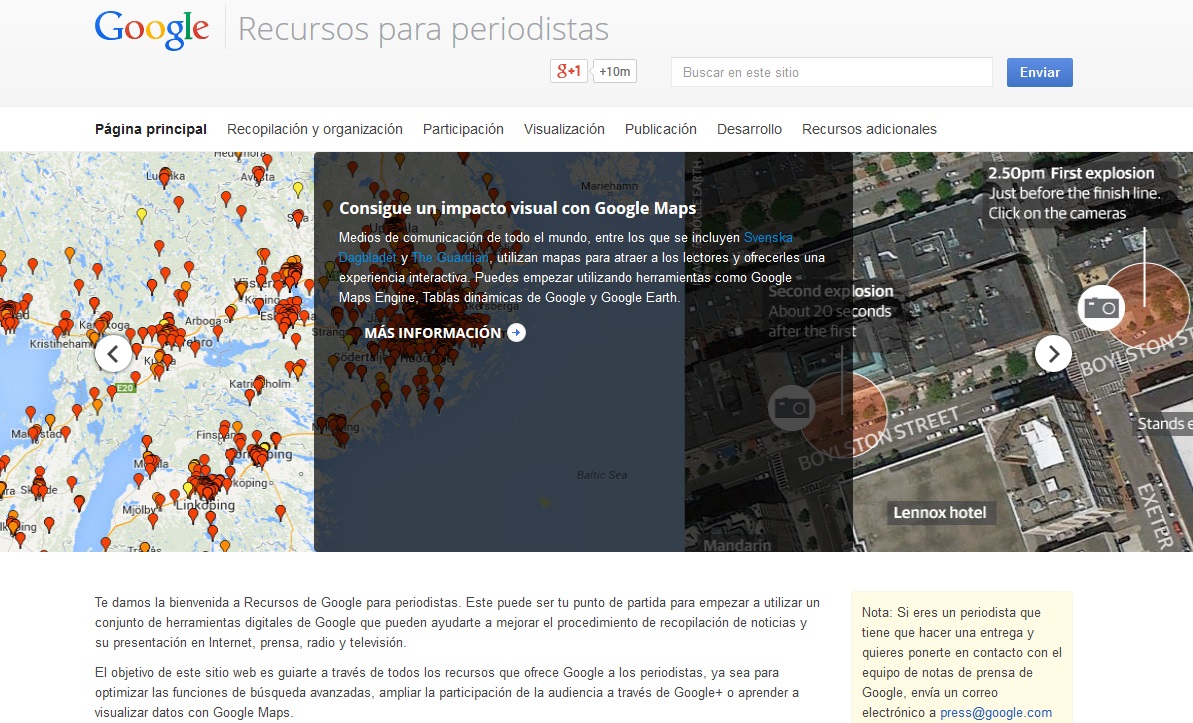Click the yellow 'Nota' notice box text
This screenshot has width=1193, height=723.
pos(962,662)
